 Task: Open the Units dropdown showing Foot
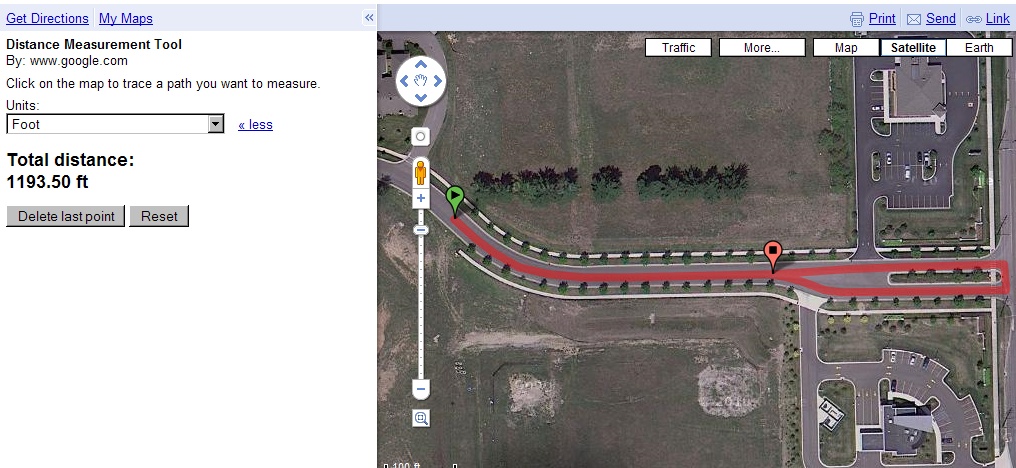pos(115,124)
